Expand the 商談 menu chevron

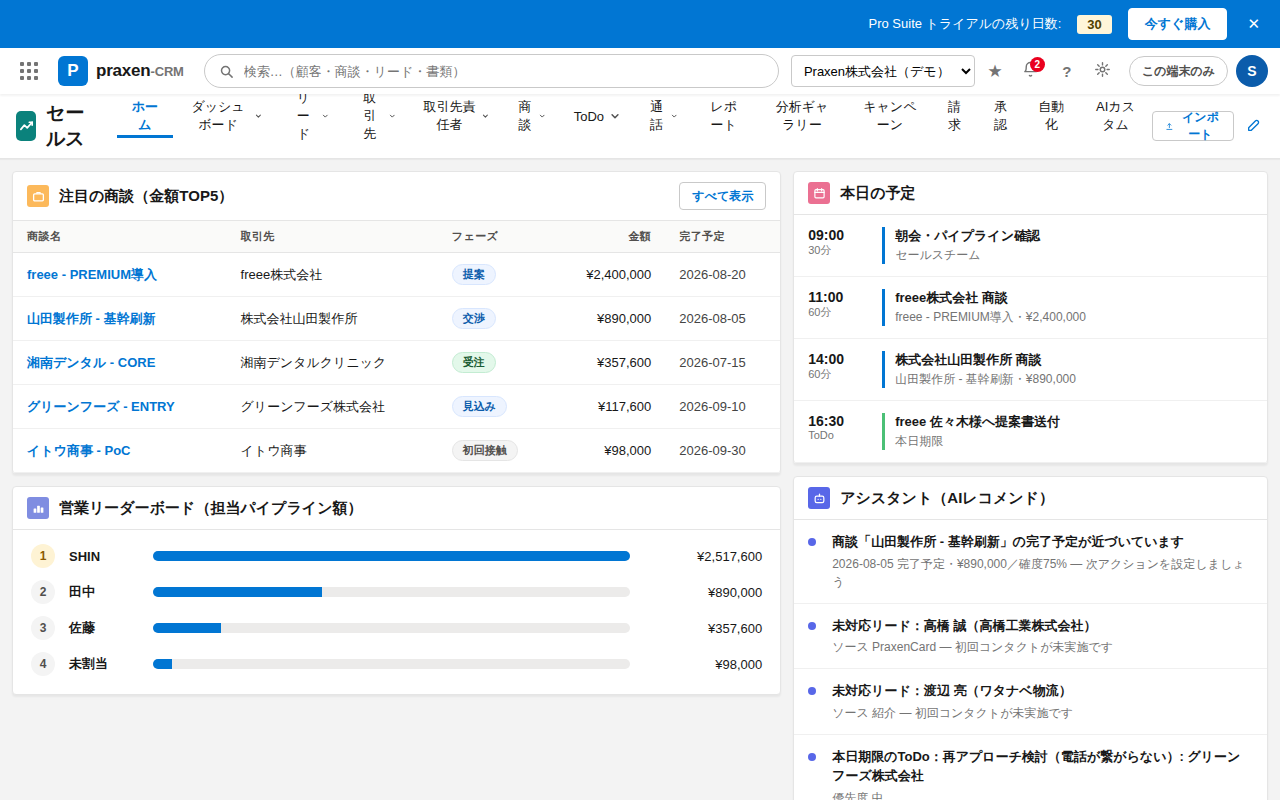pyautogui.click(x=542, y=116)
